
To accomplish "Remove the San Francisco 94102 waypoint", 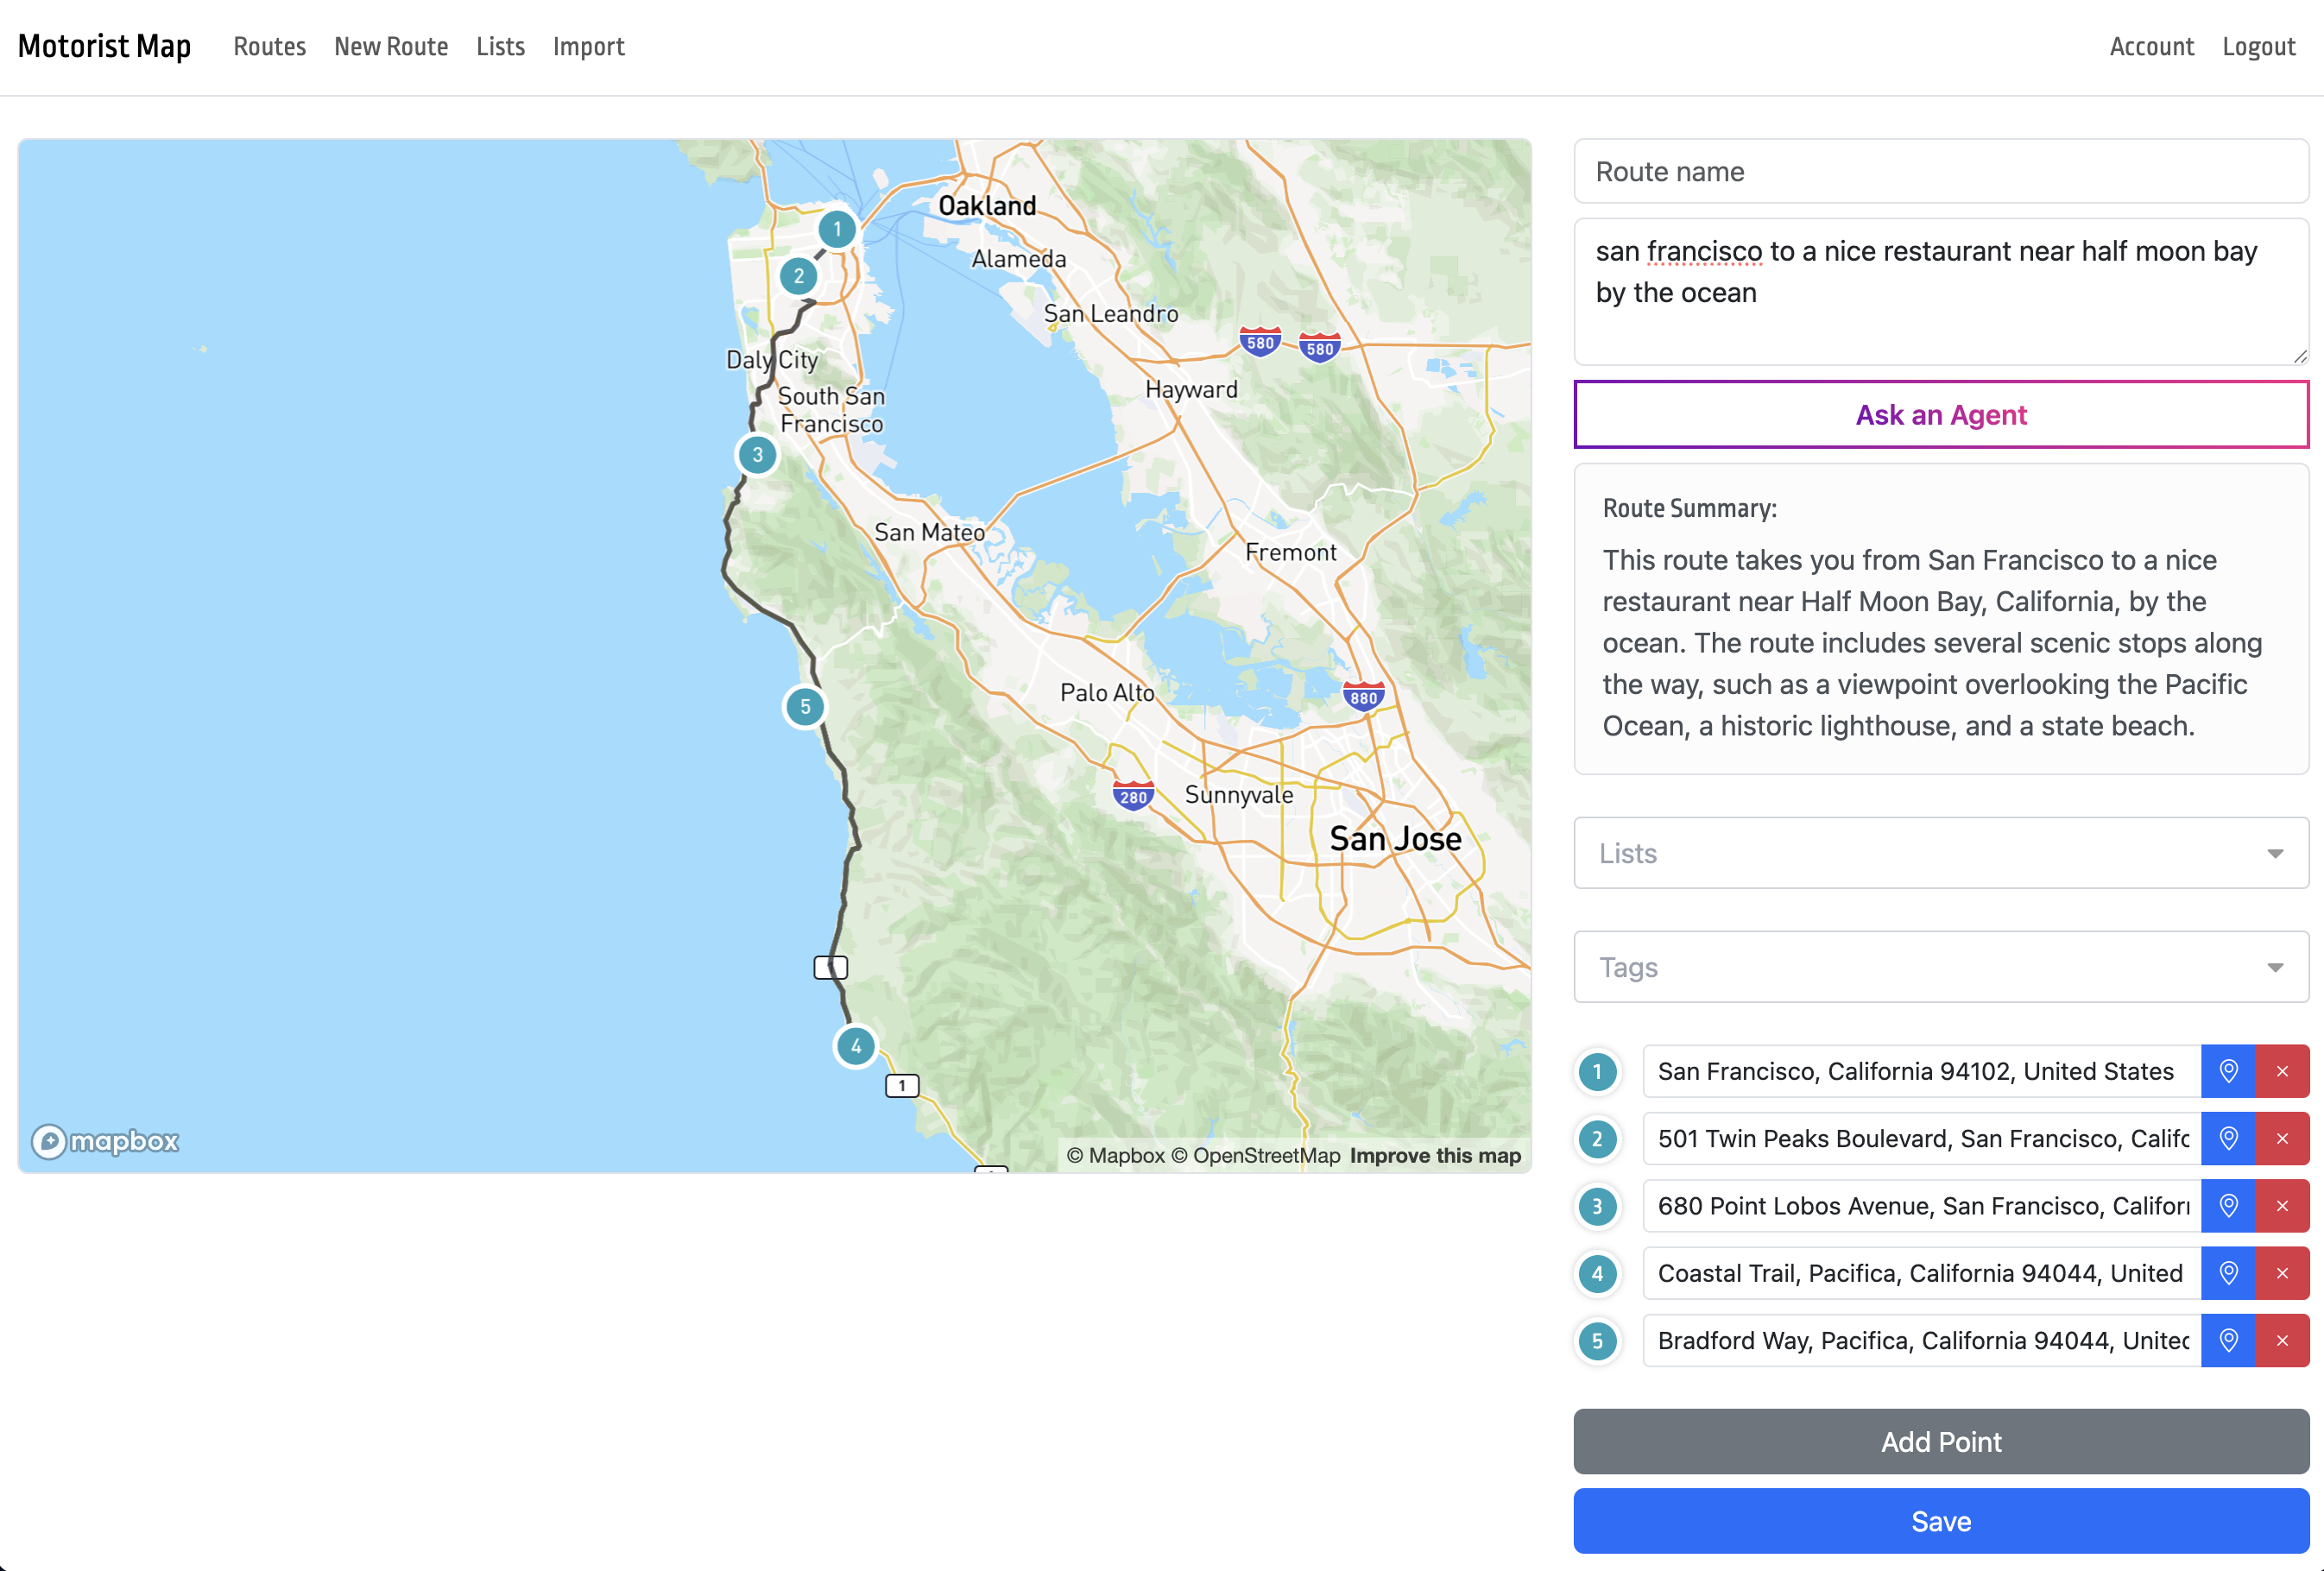I will [x=2281, y=1071].
